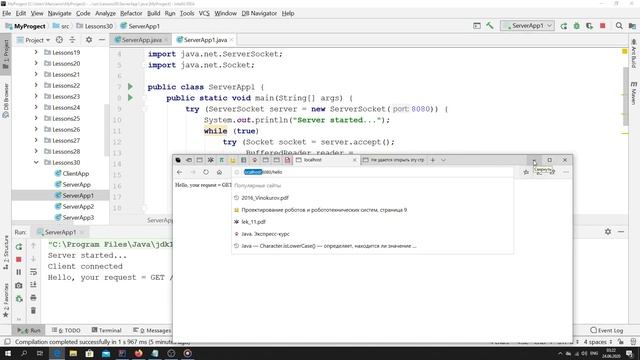640x360 pixels.
Task: Open the Windows Start menu
Action: [x=8, y=353]
